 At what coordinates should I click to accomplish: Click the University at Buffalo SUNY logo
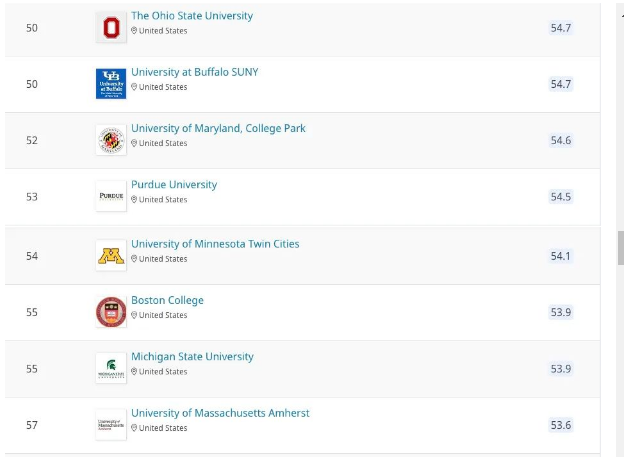coord(111,84)
